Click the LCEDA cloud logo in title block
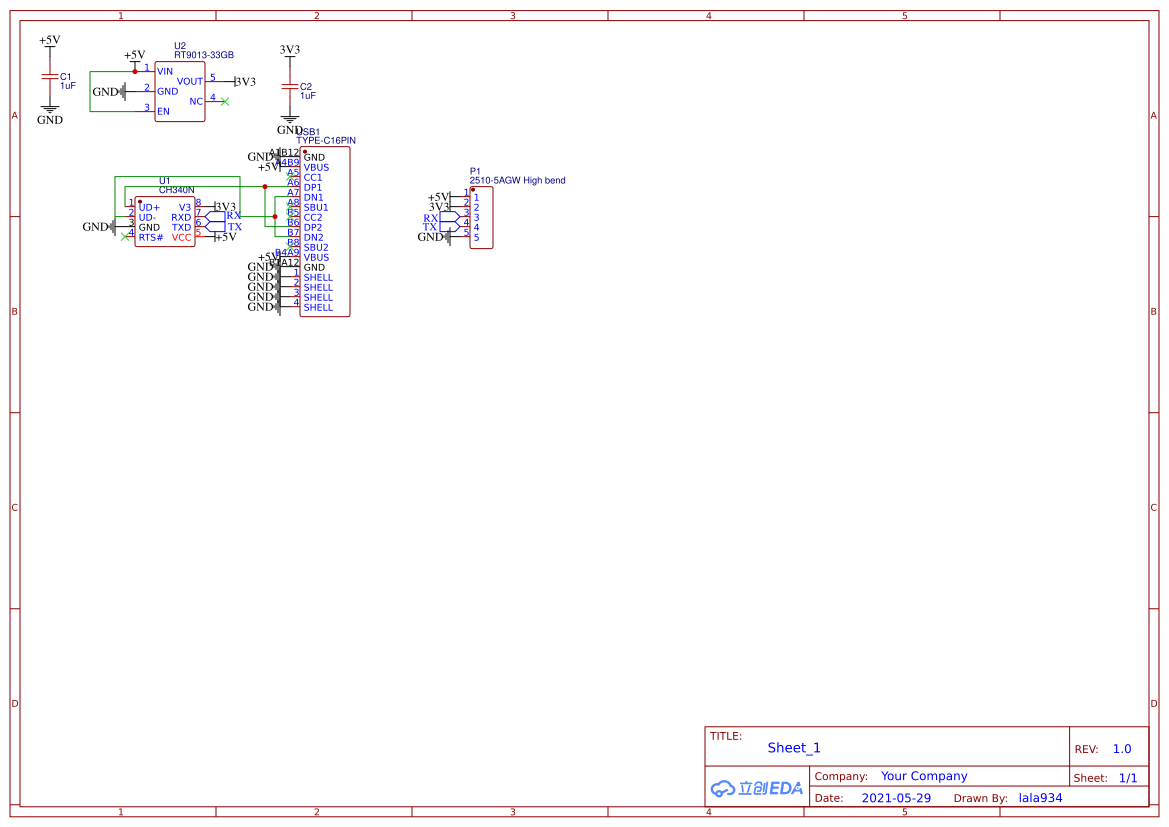1169x827 pixels. [756, 788]
